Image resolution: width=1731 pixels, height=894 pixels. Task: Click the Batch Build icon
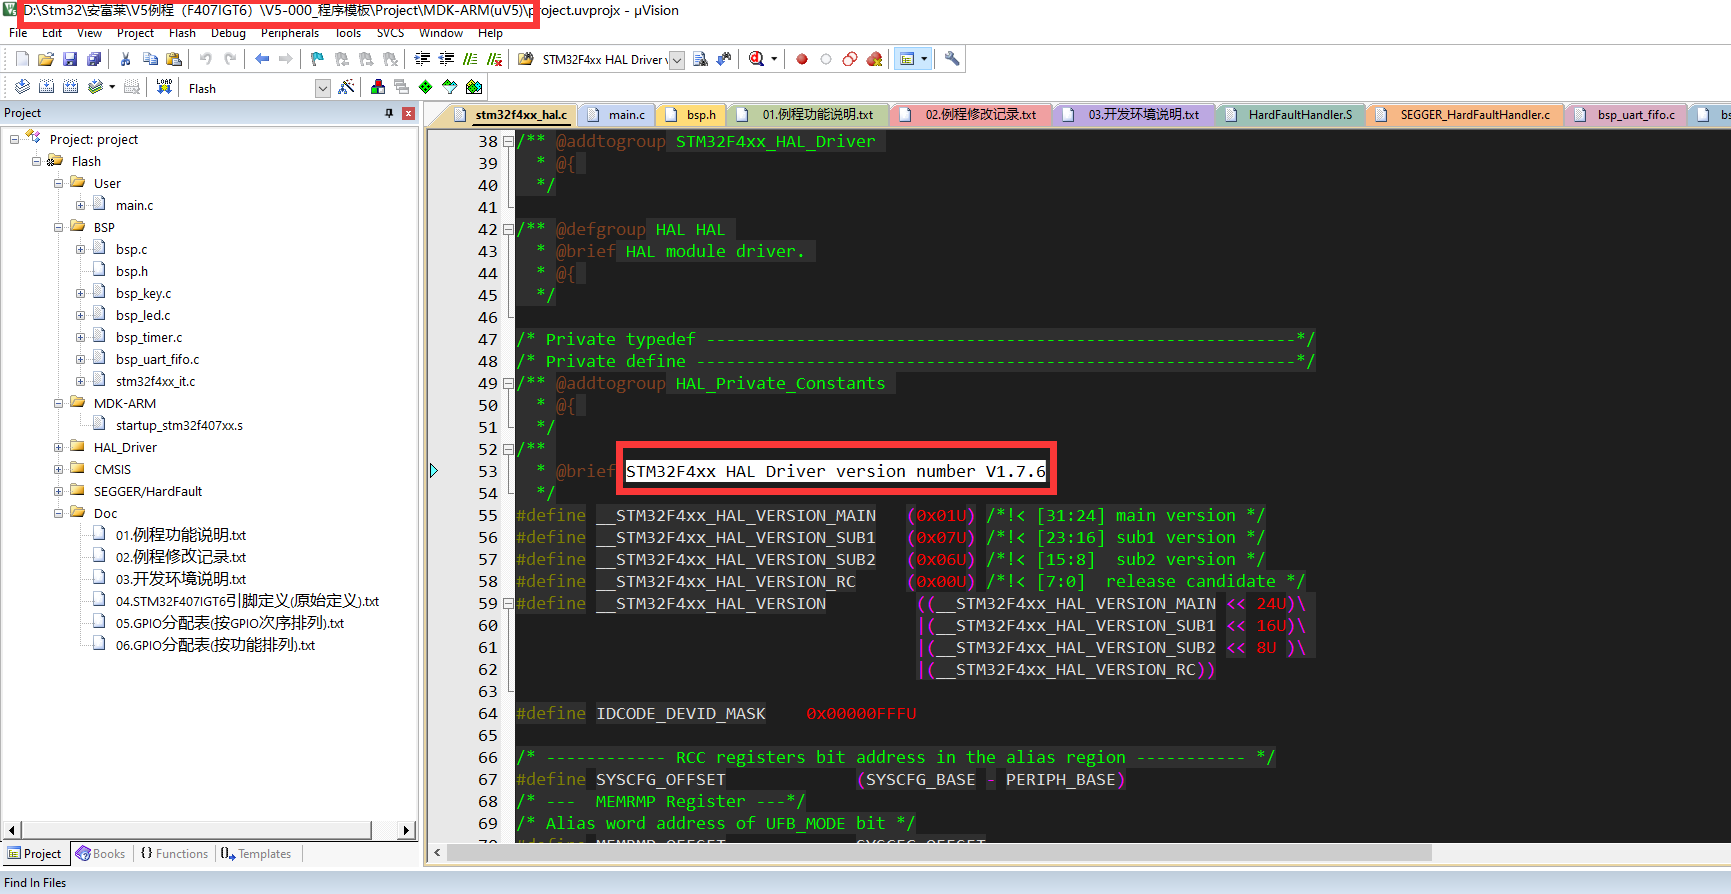click(x=95, y=87)
